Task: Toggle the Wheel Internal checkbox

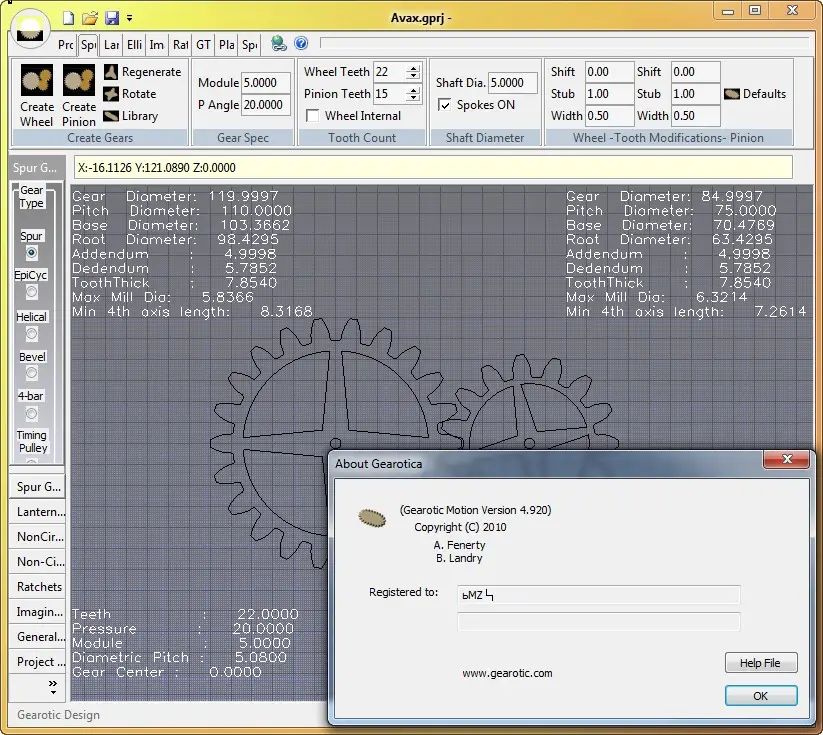Action: tap(312, 116)
